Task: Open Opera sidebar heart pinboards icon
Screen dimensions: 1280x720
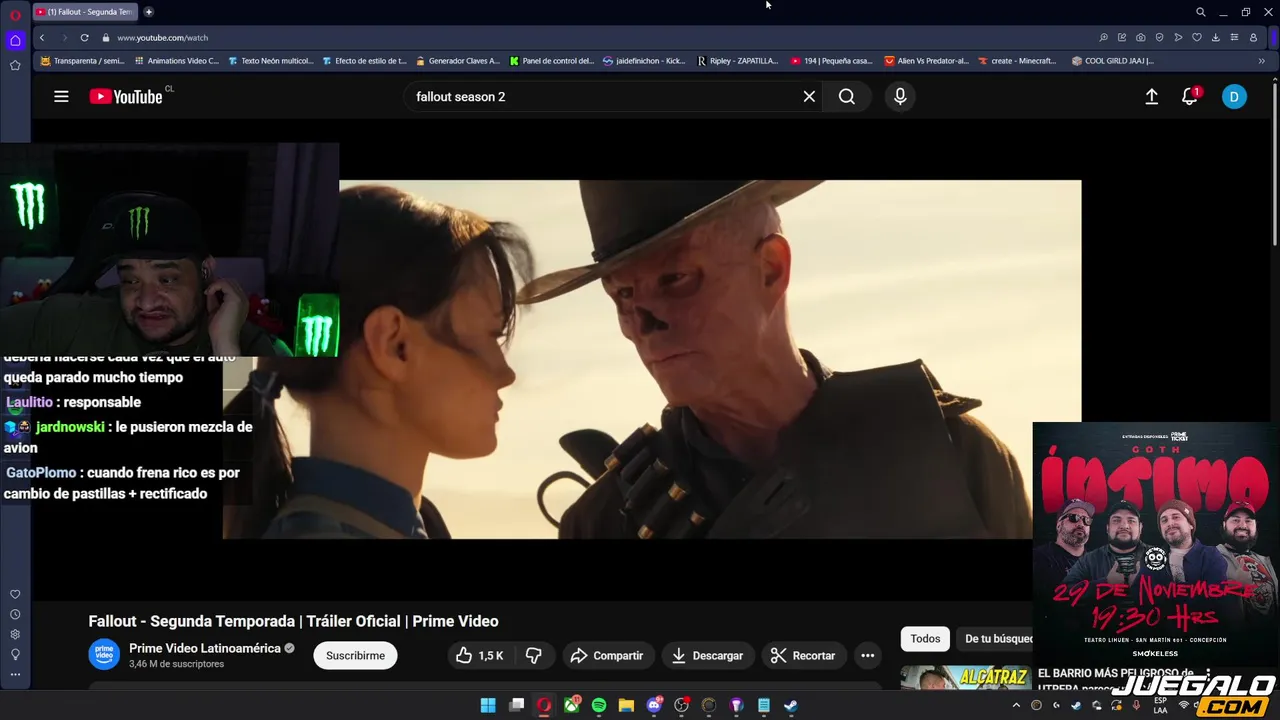Action: [x=15, y=594]
